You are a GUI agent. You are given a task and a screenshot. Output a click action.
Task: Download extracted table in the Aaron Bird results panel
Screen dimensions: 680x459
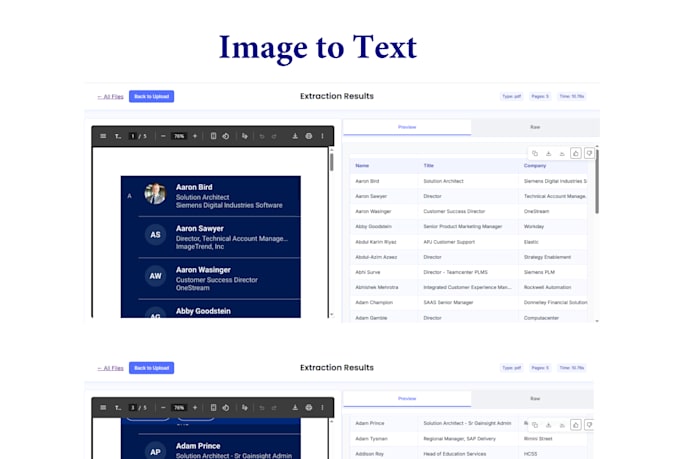click(x=549, y=153)
